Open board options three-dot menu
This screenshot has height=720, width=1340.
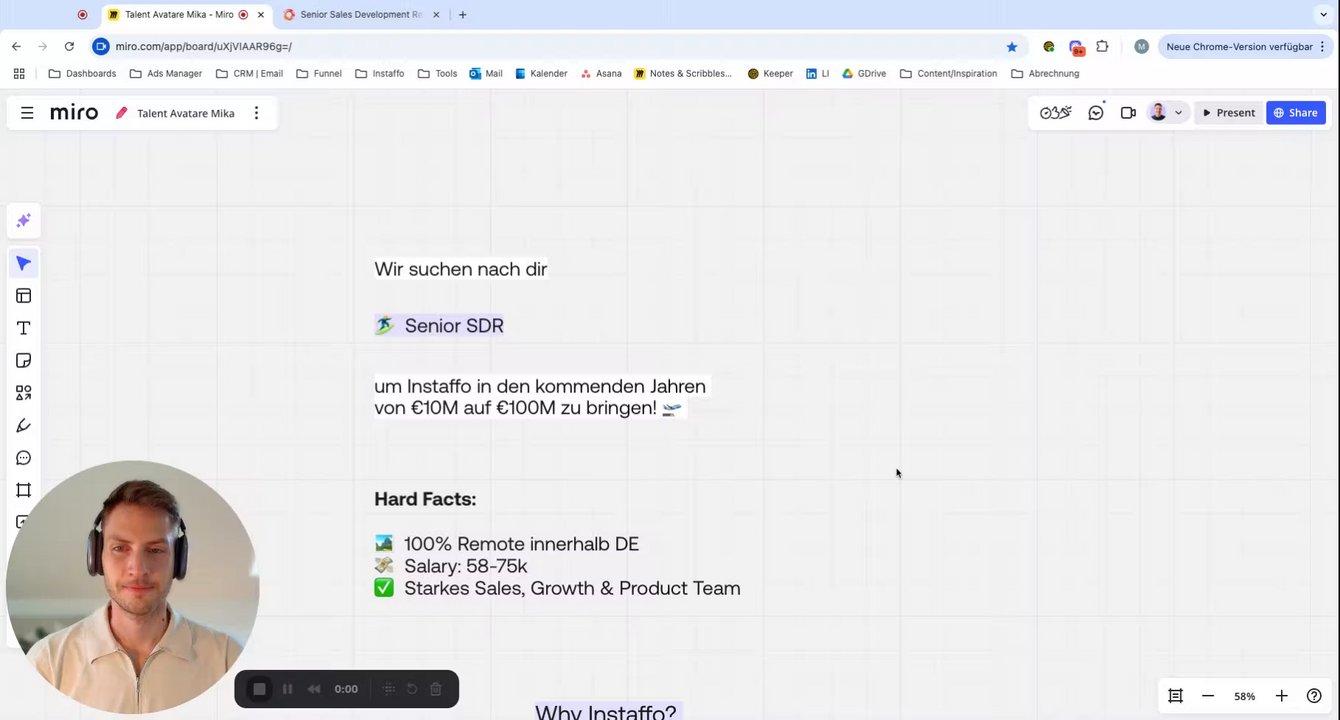pos(256,113)
